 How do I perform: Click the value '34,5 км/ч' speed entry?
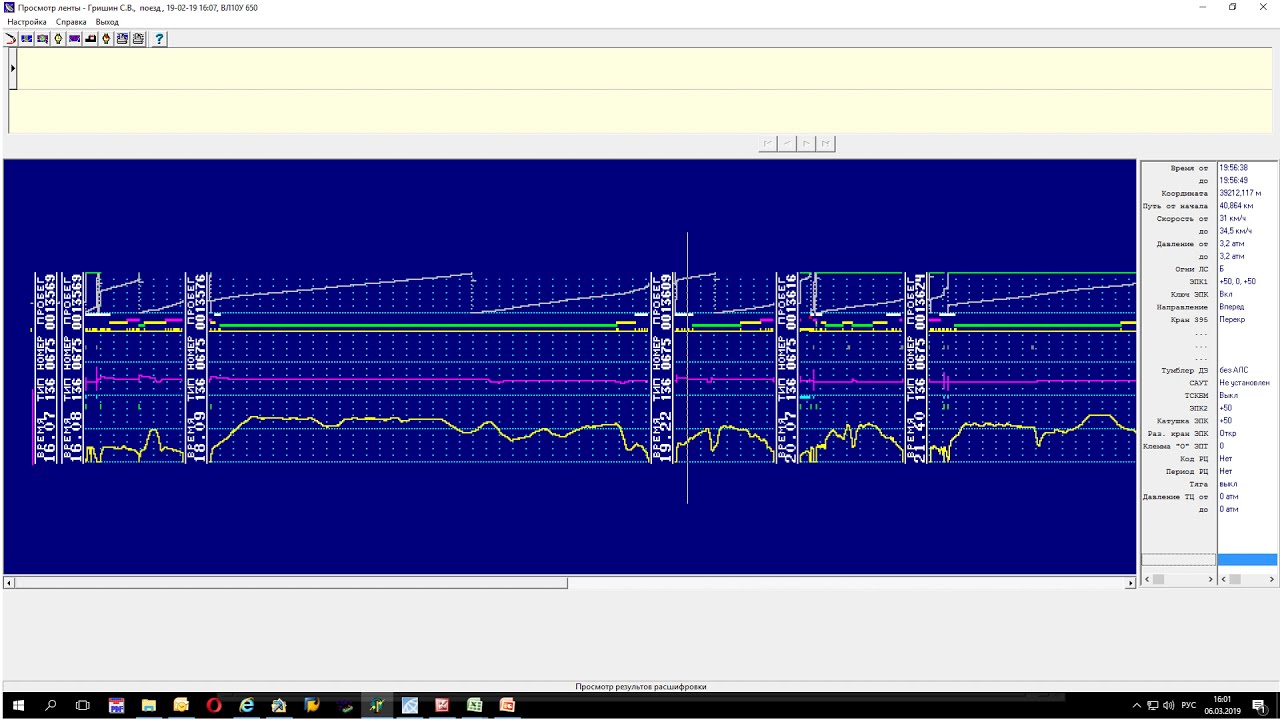(x=1236, y=231)
